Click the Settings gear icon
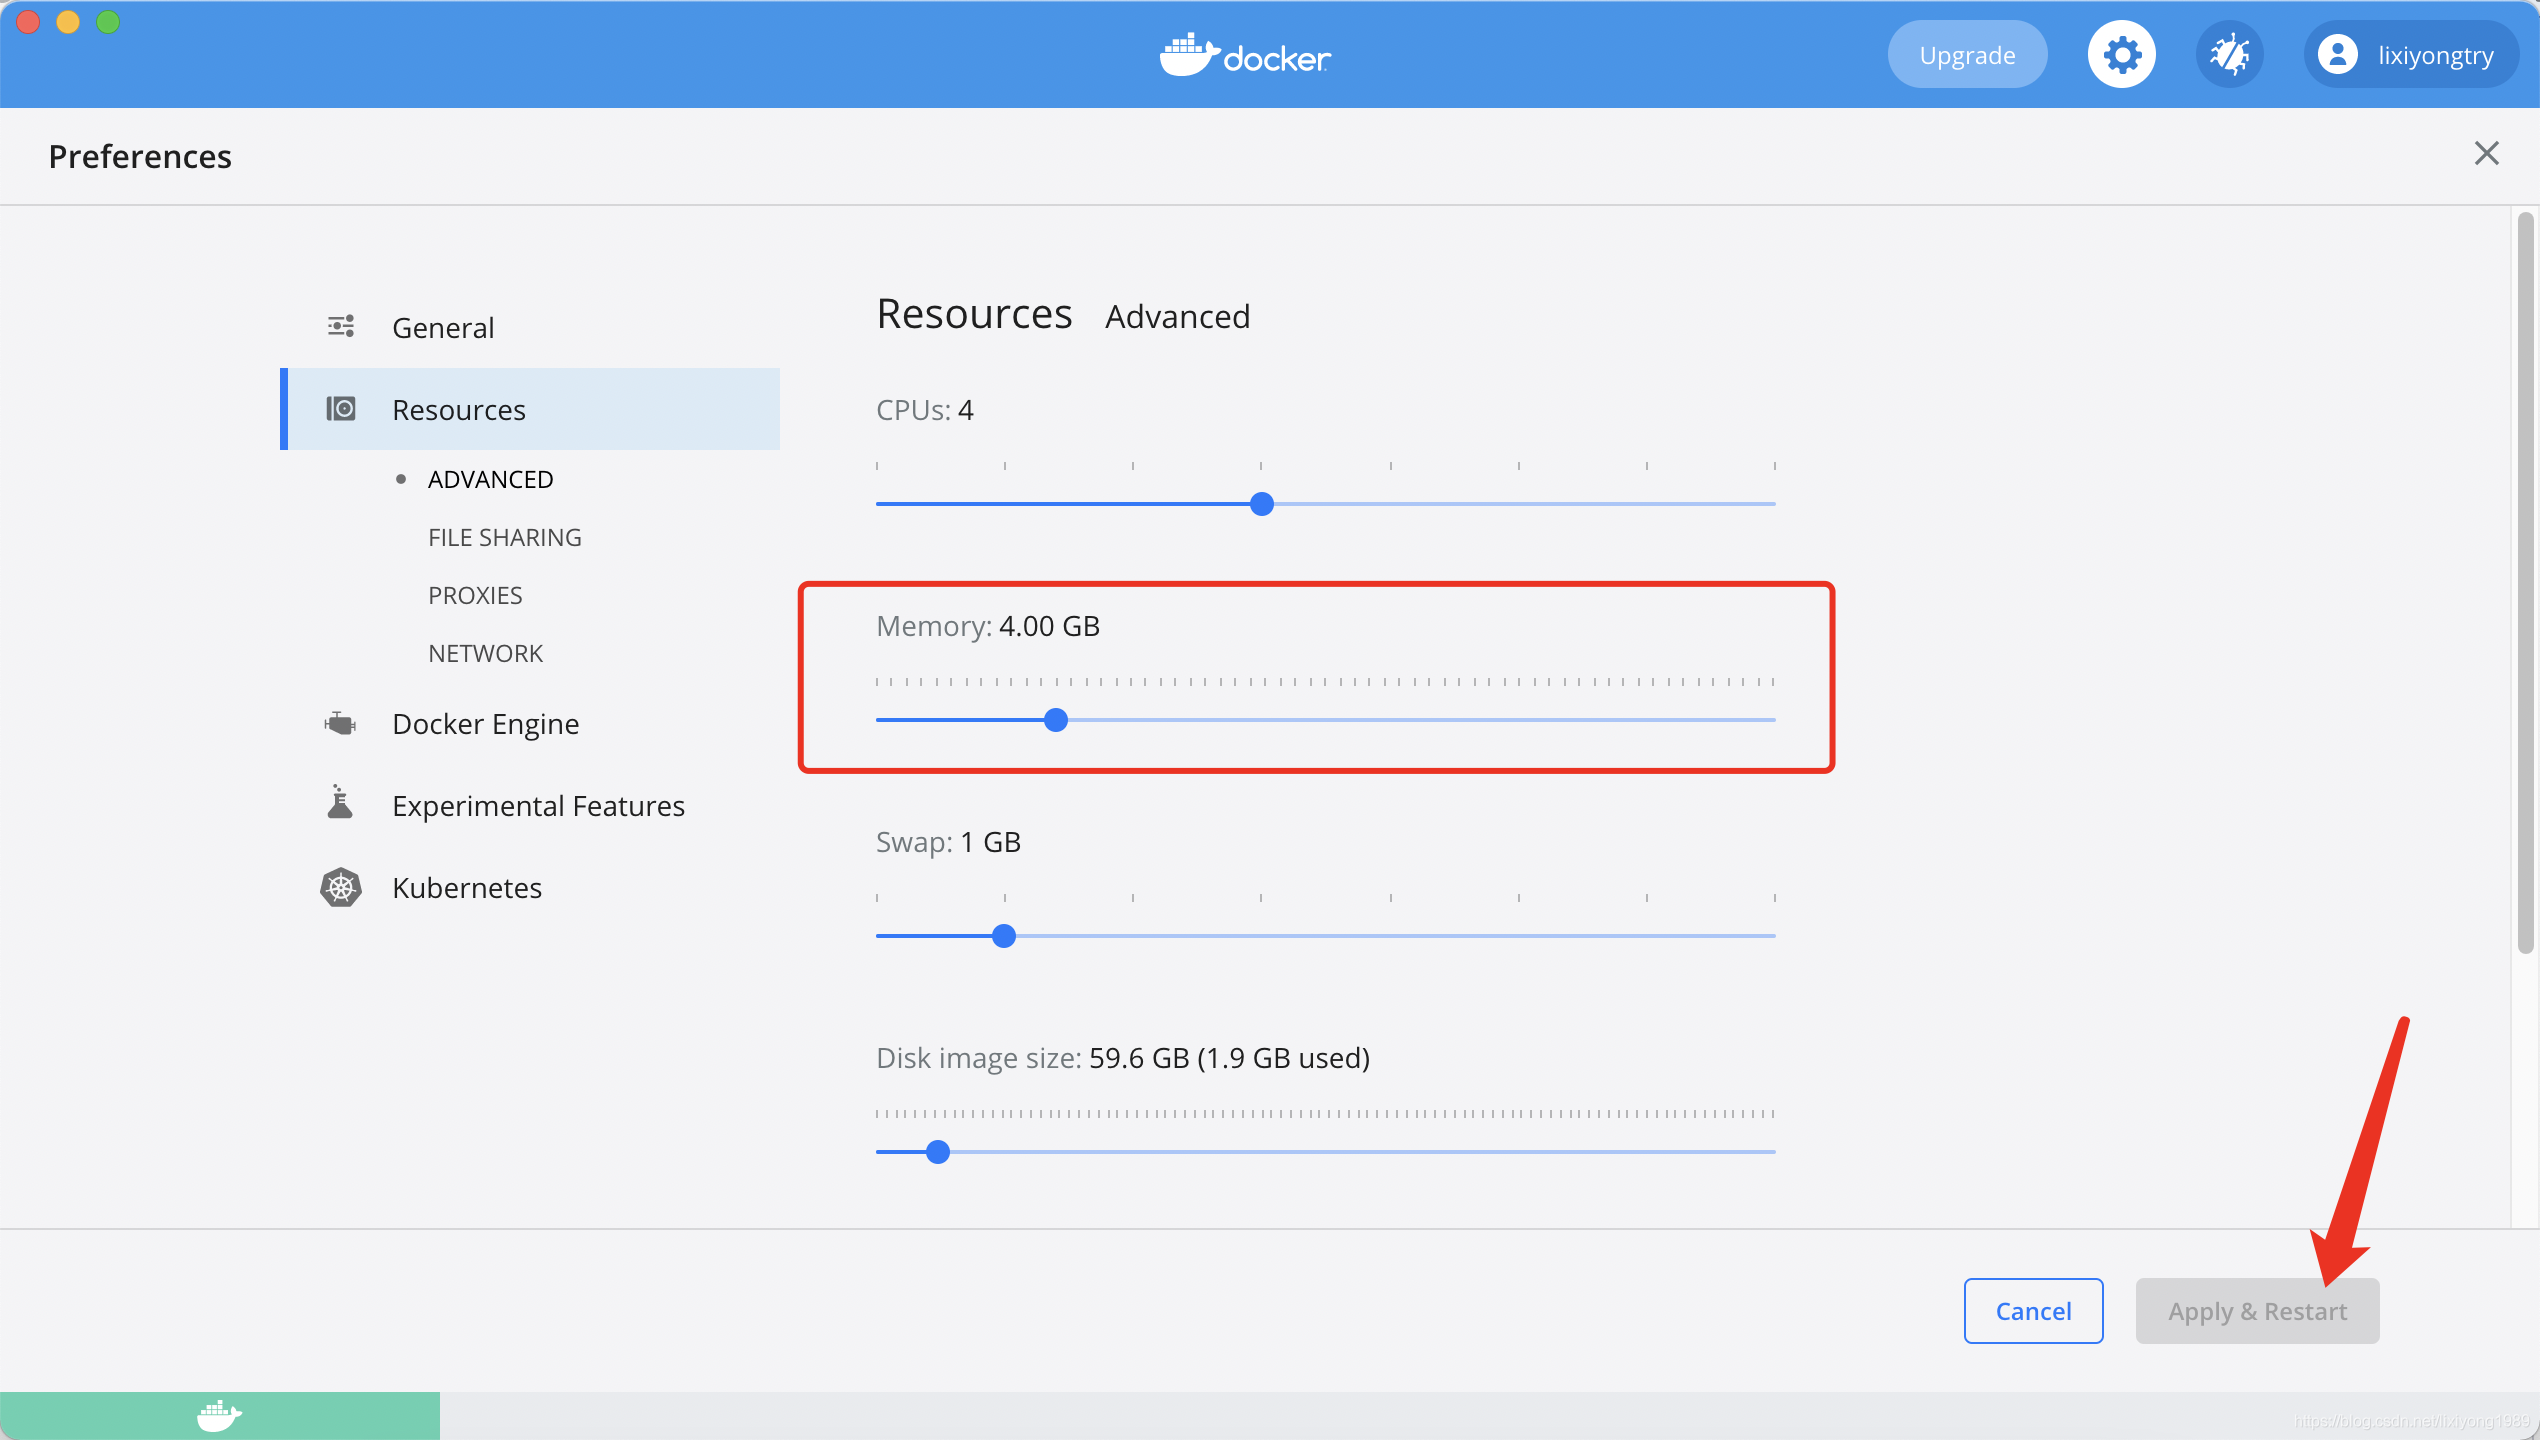The image size is (2540, 1440). (x=2120, y=52)
